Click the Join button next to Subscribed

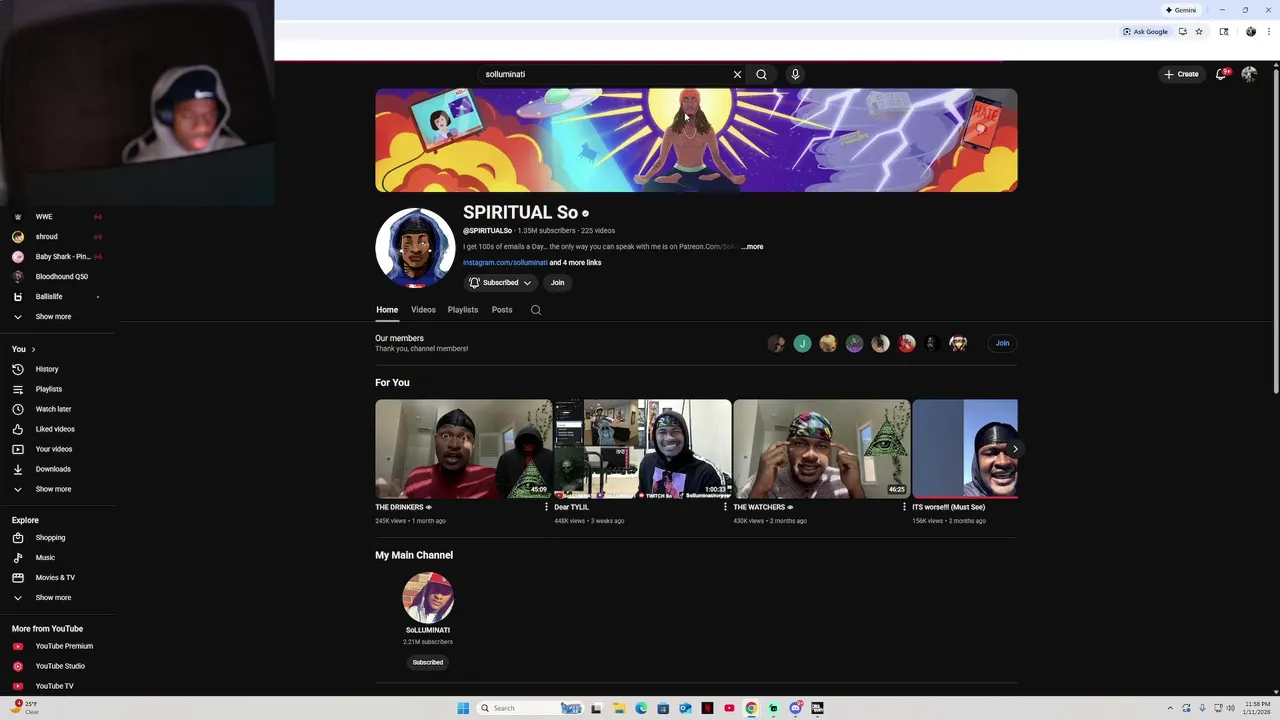coord(557,283)
